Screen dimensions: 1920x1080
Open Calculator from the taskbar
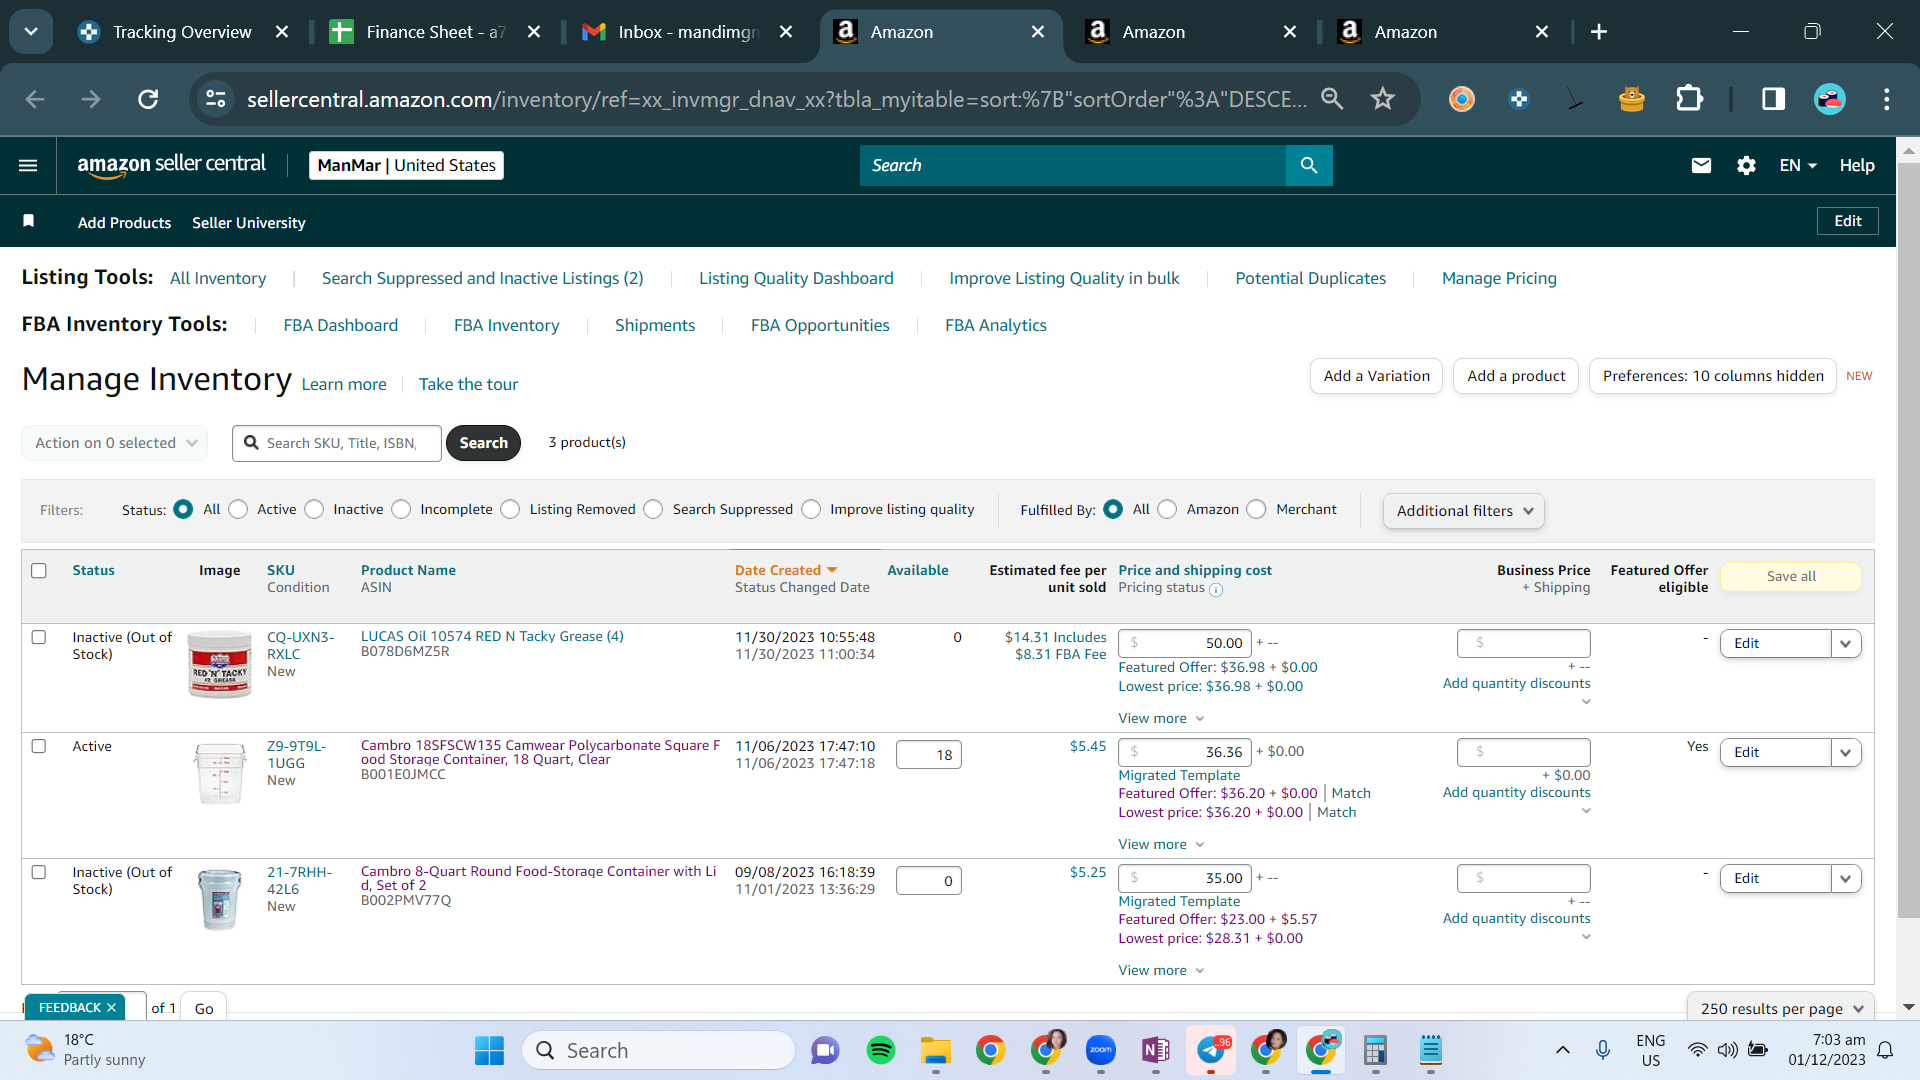coord(1376,1050)
